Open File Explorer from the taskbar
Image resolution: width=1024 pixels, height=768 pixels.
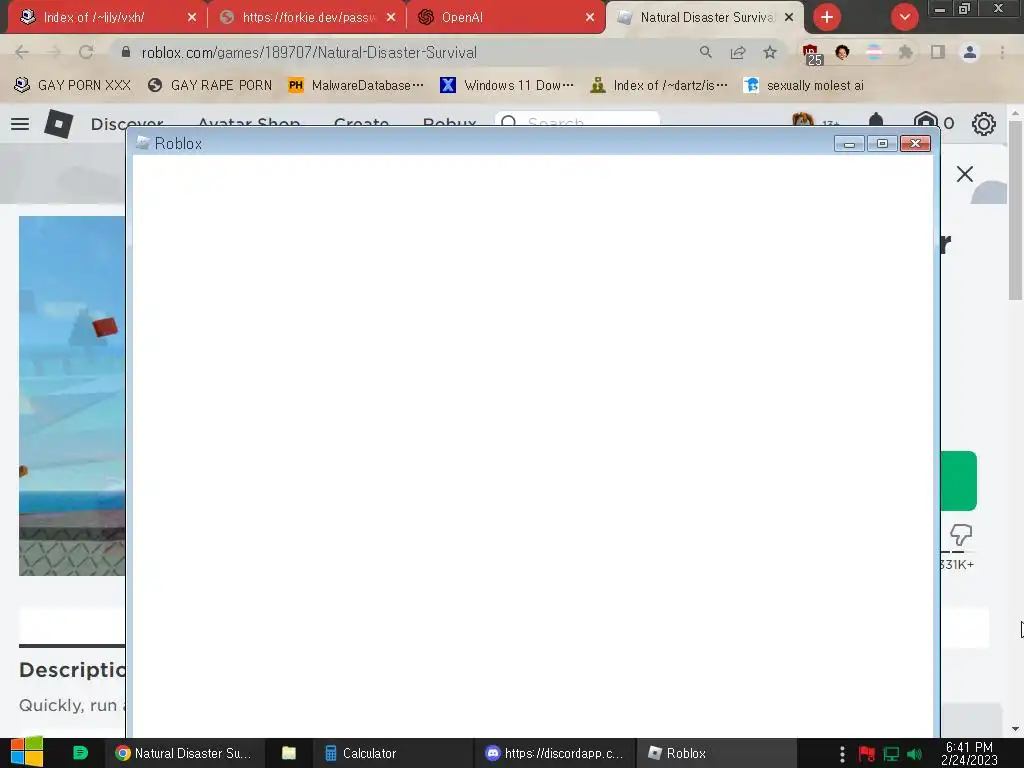(x=289, y=753)
